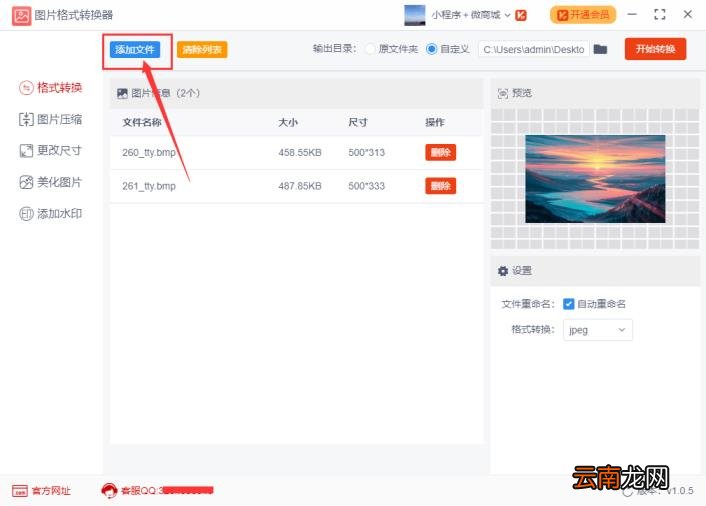706x506 pixels.
Task: Click 清除列表 to clear the list
Action: tap(202, 50)
